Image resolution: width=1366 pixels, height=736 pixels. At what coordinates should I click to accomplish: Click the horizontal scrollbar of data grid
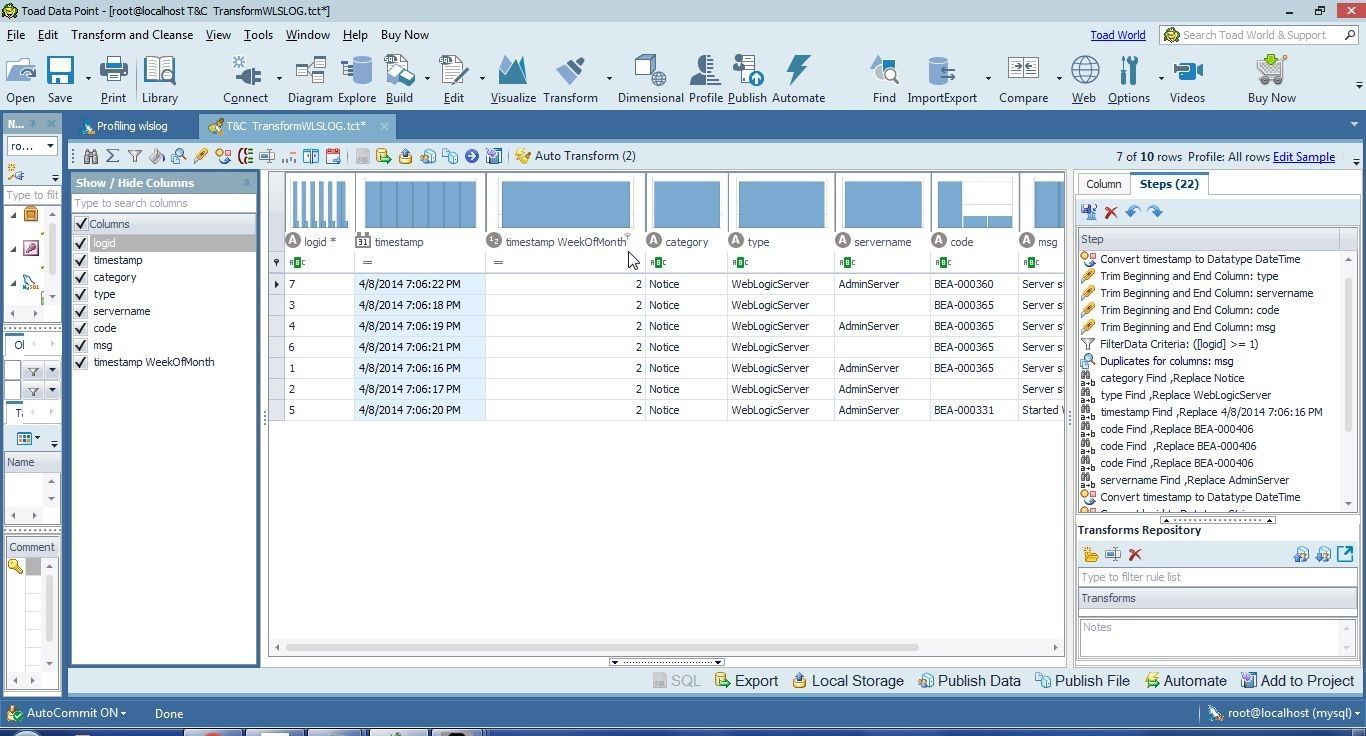click(x=602, y=647)
